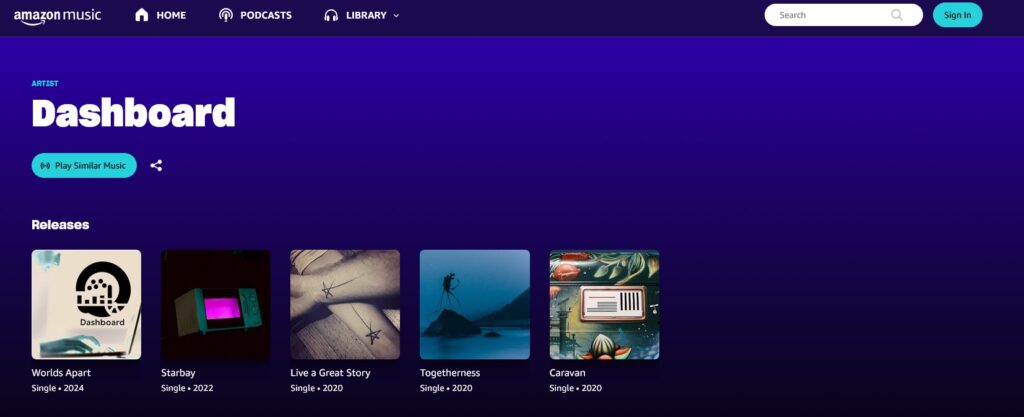1024x417 pixels.
Task: Click 'Single • 2024' under Worlds Apart
Action: (x=57, y=388)
